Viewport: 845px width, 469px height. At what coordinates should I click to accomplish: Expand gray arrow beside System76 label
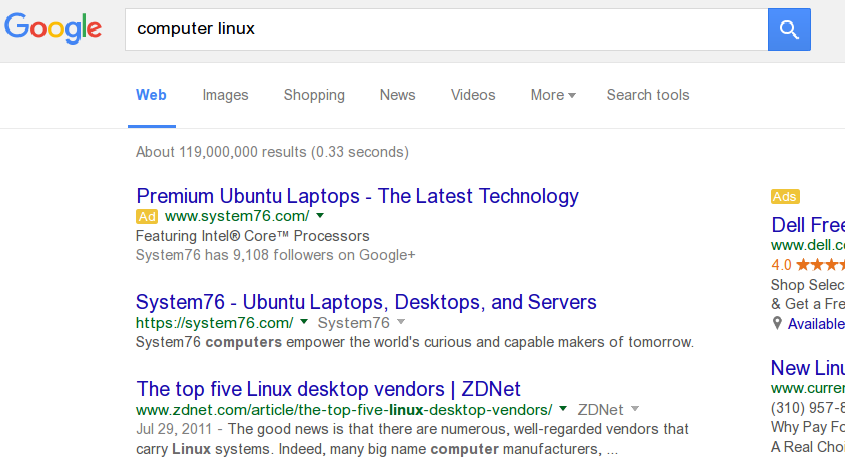pos(400,322)
